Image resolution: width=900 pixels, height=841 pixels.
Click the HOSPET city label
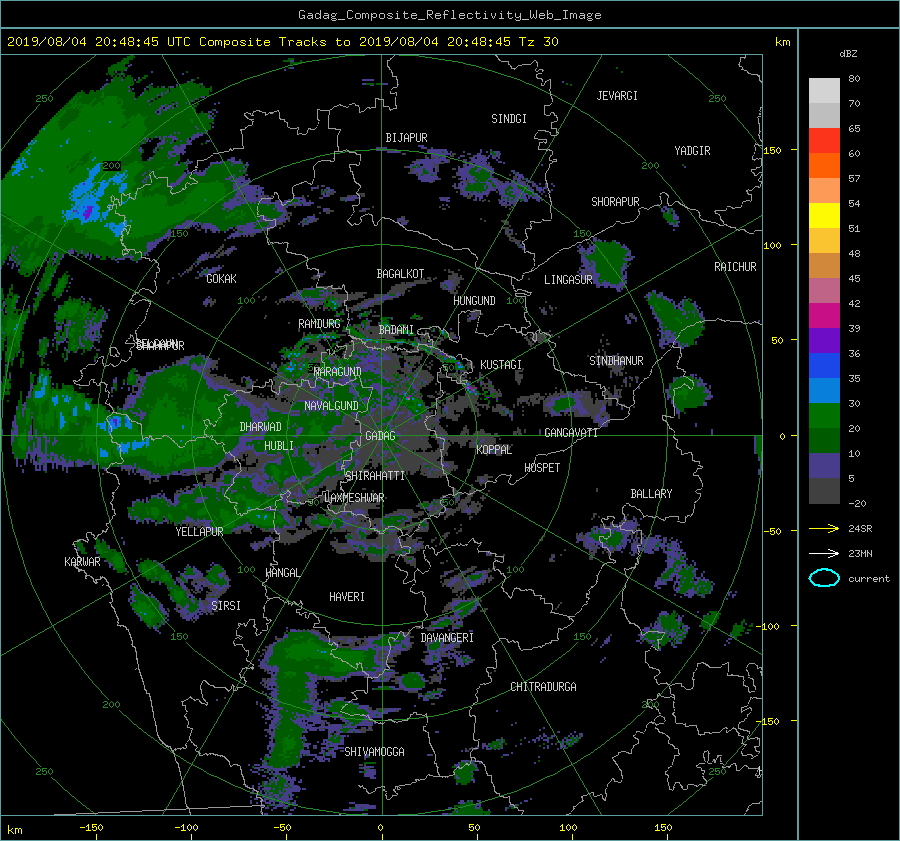[x=542, y=468]
